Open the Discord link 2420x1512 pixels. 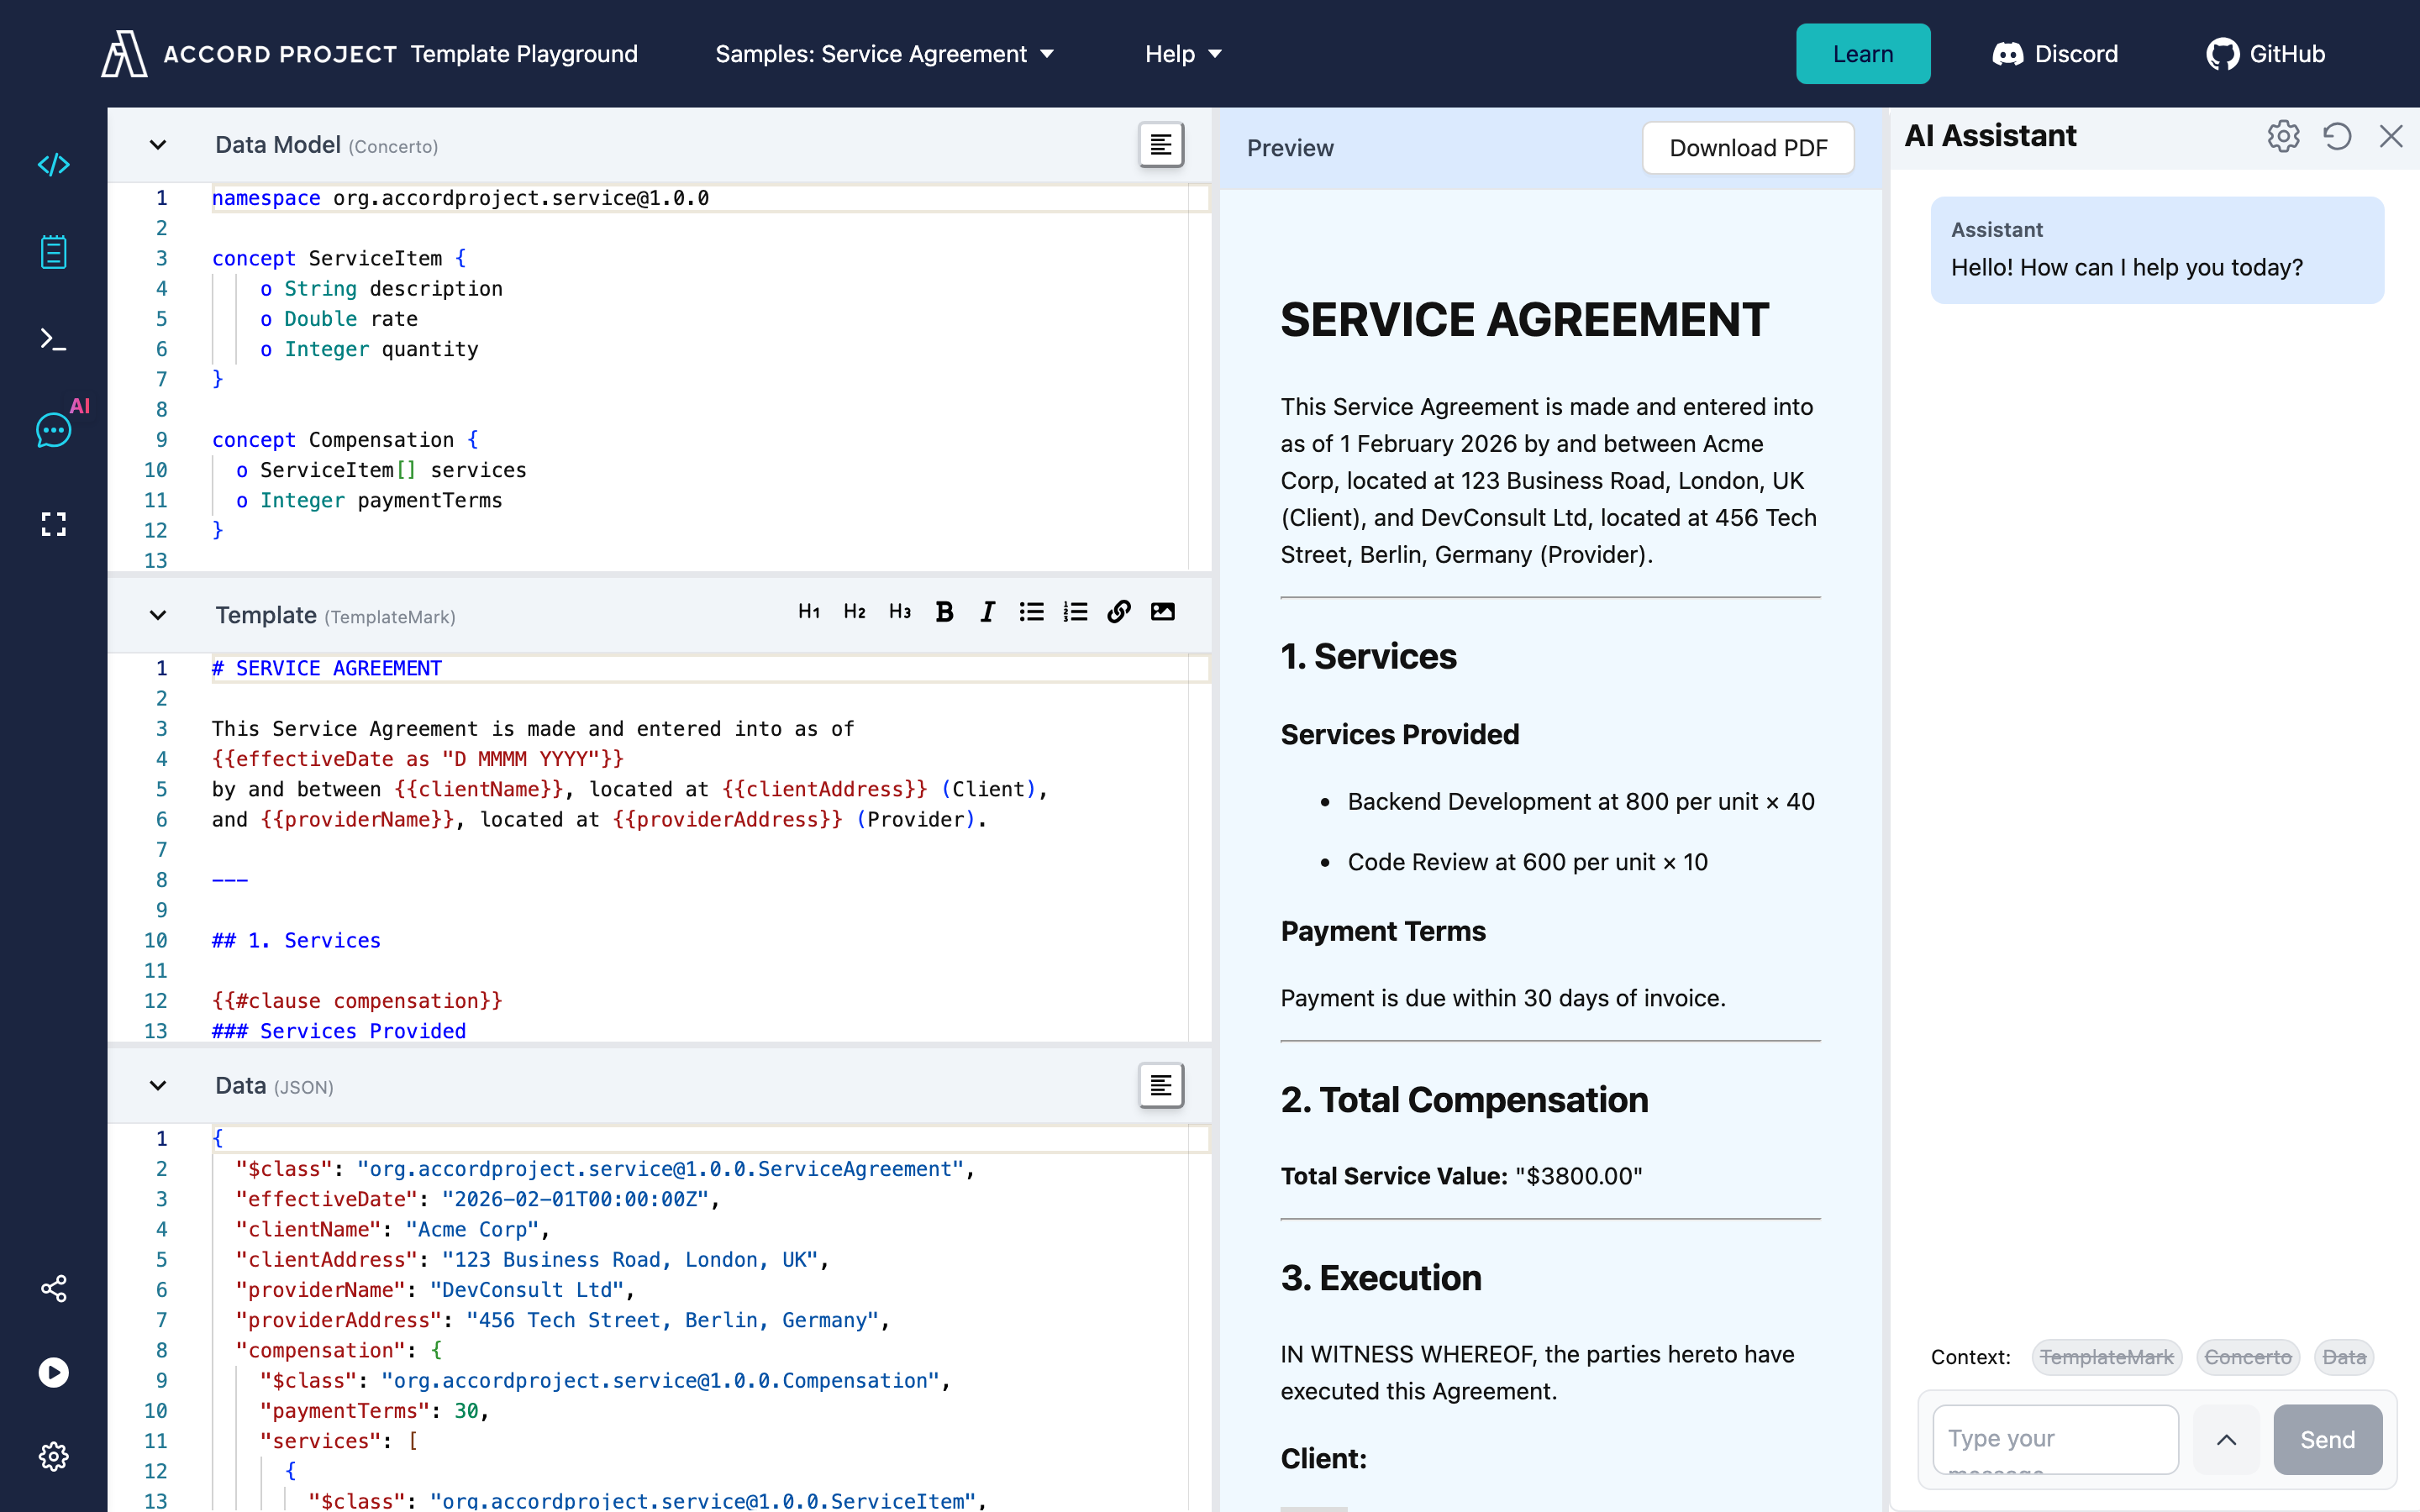2055,54
